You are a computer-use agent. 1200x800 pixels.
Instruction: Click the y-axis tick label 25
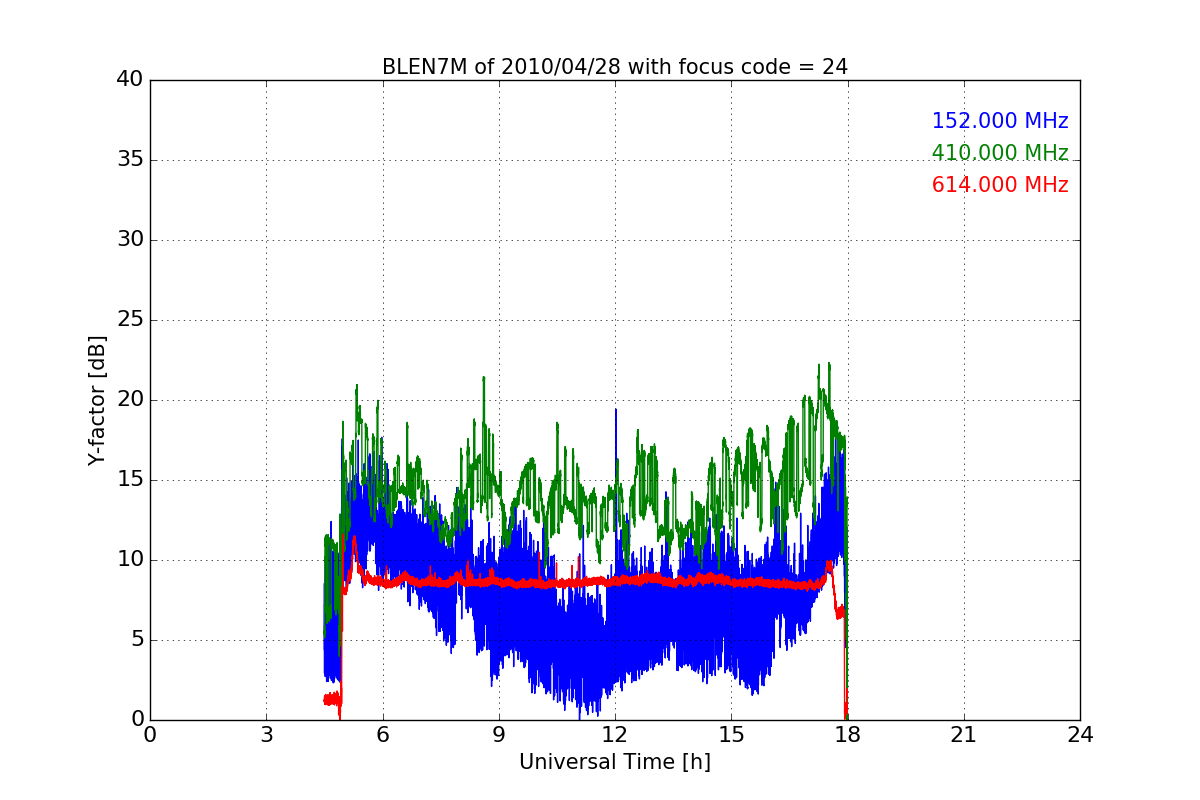[130, 320]
